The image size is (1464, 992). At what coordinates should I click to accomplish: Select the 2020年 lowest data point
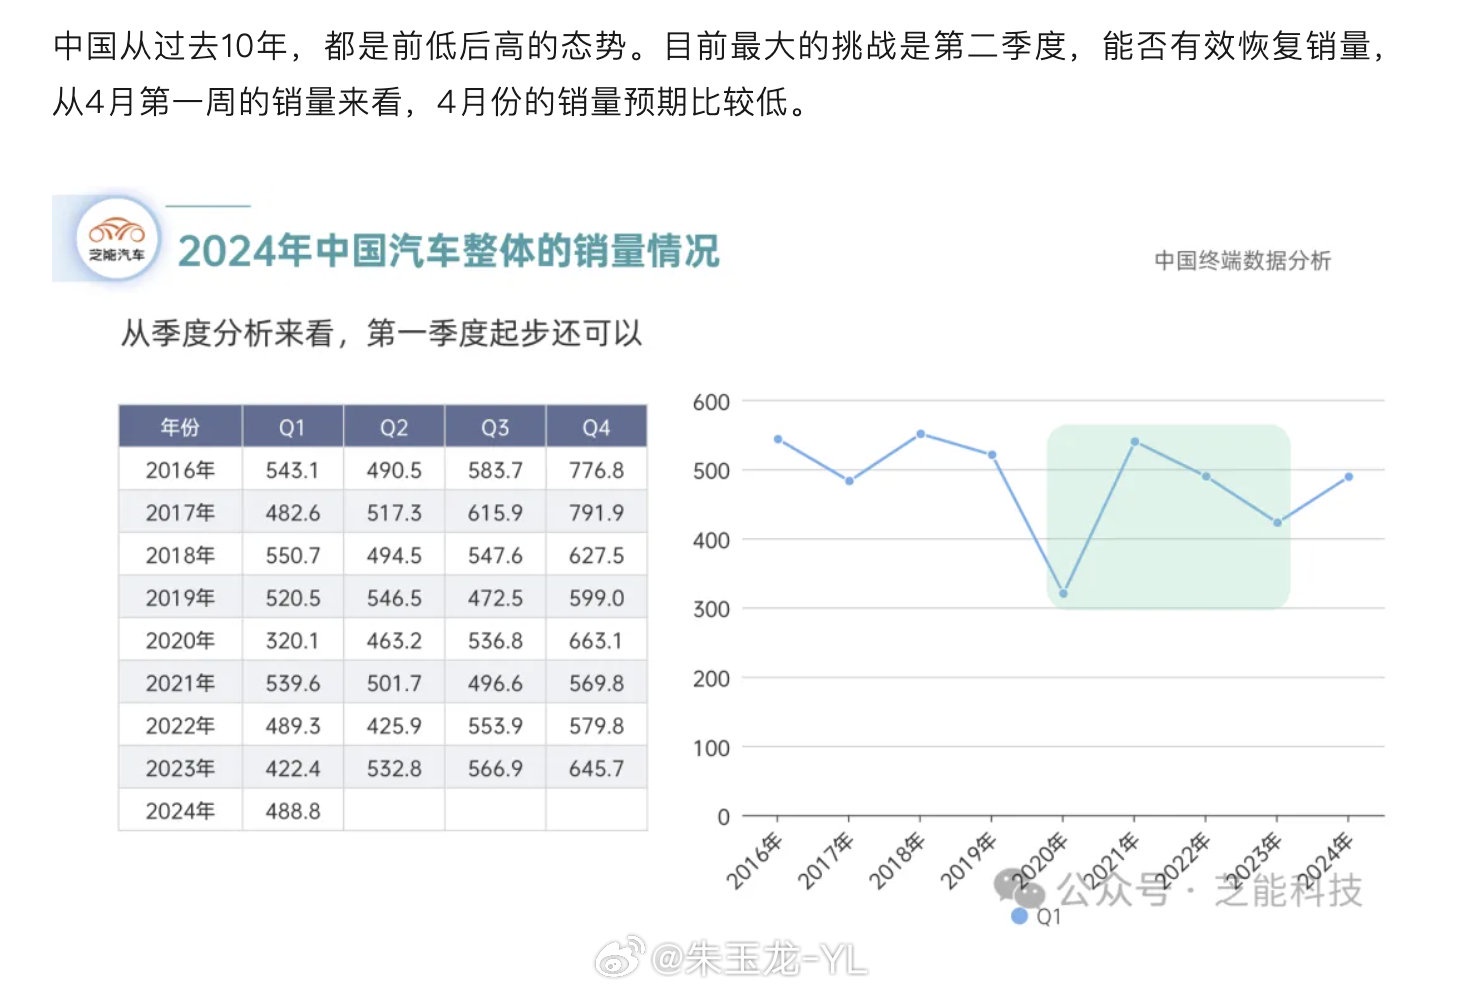click(1063, 594)
